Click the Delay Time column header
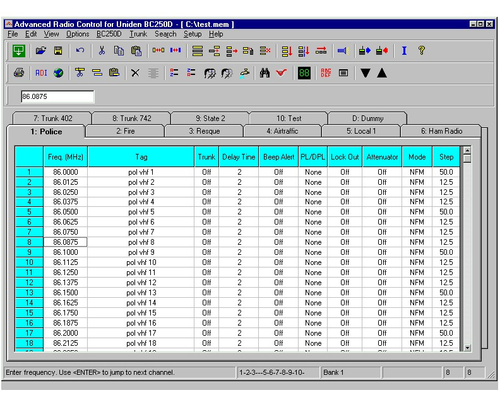Viewport: 500px width, 398px height. 239,157
